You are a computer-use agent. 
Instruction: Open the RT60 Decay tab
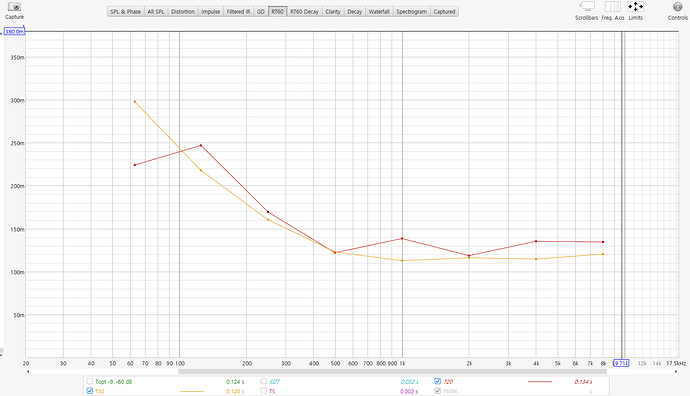(x=304, y=11)
